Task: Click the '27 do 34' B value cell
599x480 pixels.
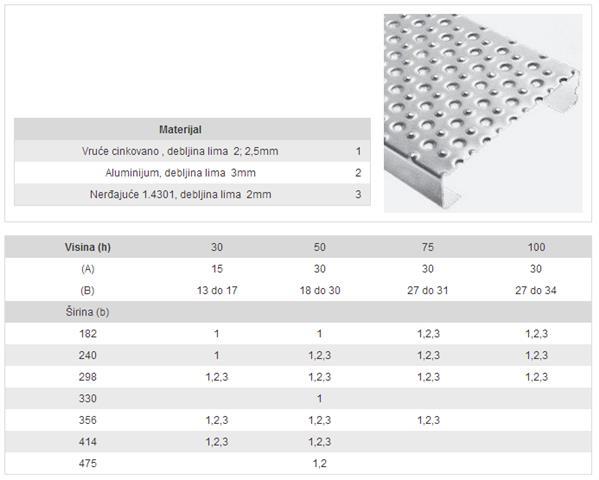Action: 536,290
